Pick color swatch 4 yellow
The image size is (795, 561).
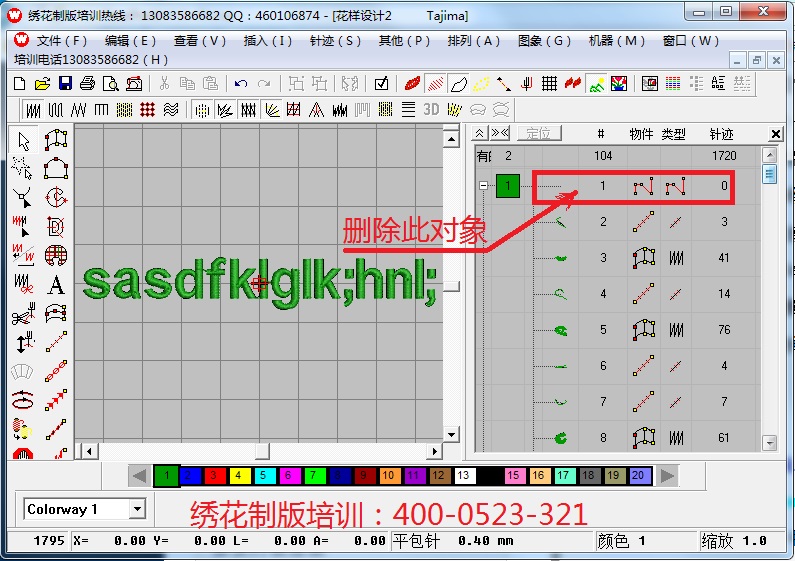click(x=238, y=476)
